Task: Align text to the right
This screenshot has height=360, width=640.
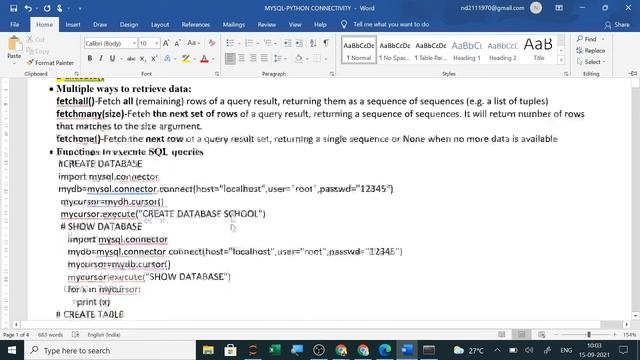Action: click(x=253, y=59)
